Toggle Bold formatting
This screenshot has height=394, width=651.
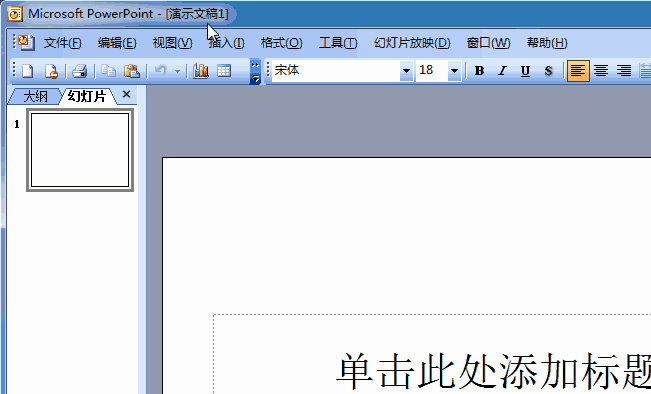tap(480, 71)
